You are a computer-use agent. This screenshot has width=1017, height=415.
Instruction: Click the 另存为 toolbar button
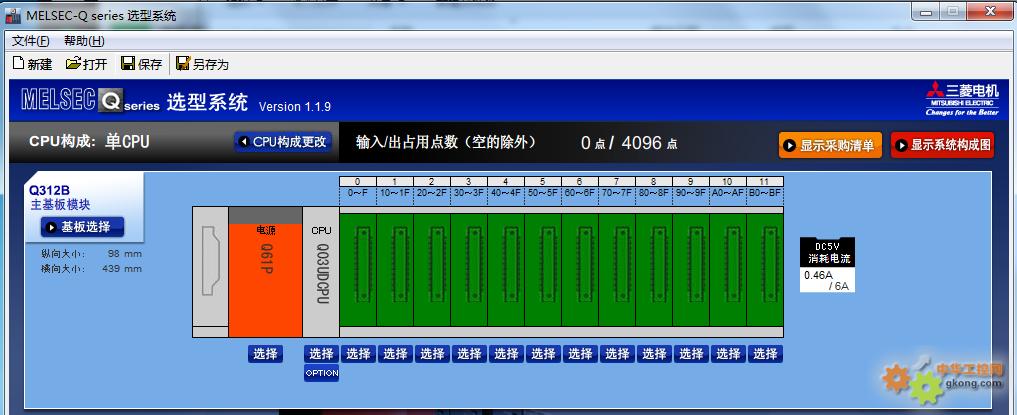tap(202, 64)
